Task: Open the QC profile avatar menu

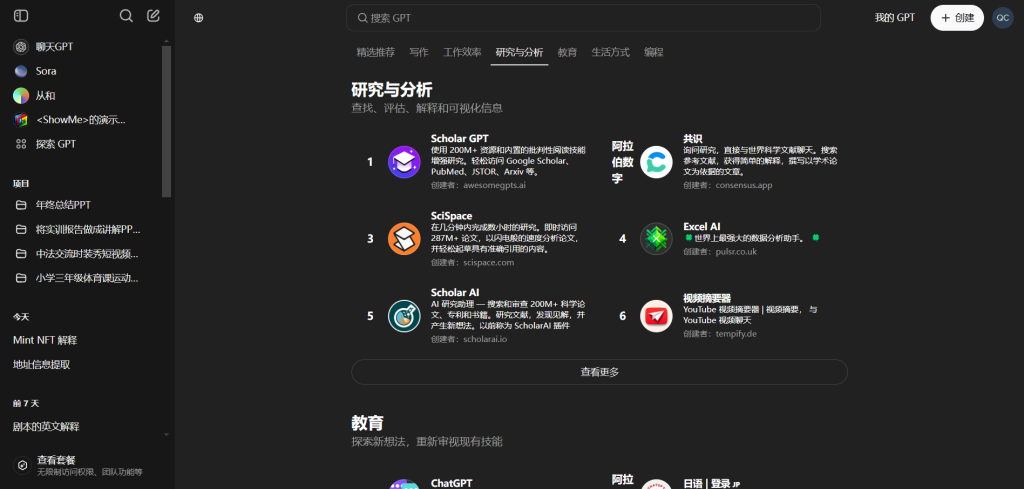Action: 1002,18
